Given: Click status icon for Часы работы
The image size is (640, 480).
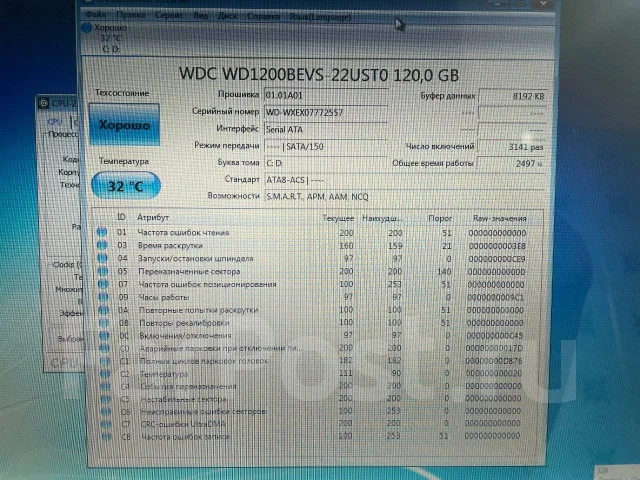Looking at the screenshot, I should coord(104,297).
